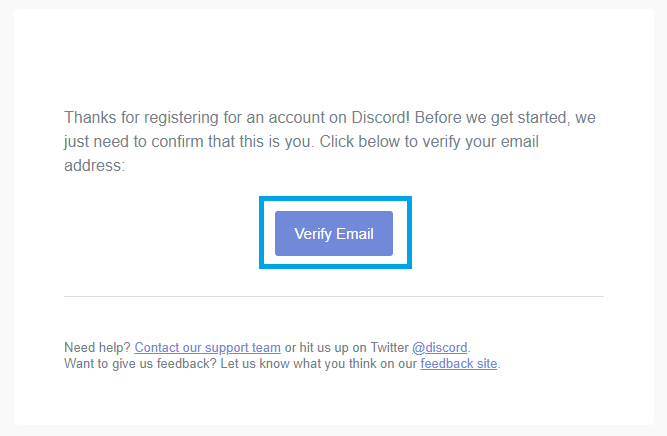The image size is (667, 436).
Task: Click the word "Discord!" in the message
Action: [x=380, y=117]
